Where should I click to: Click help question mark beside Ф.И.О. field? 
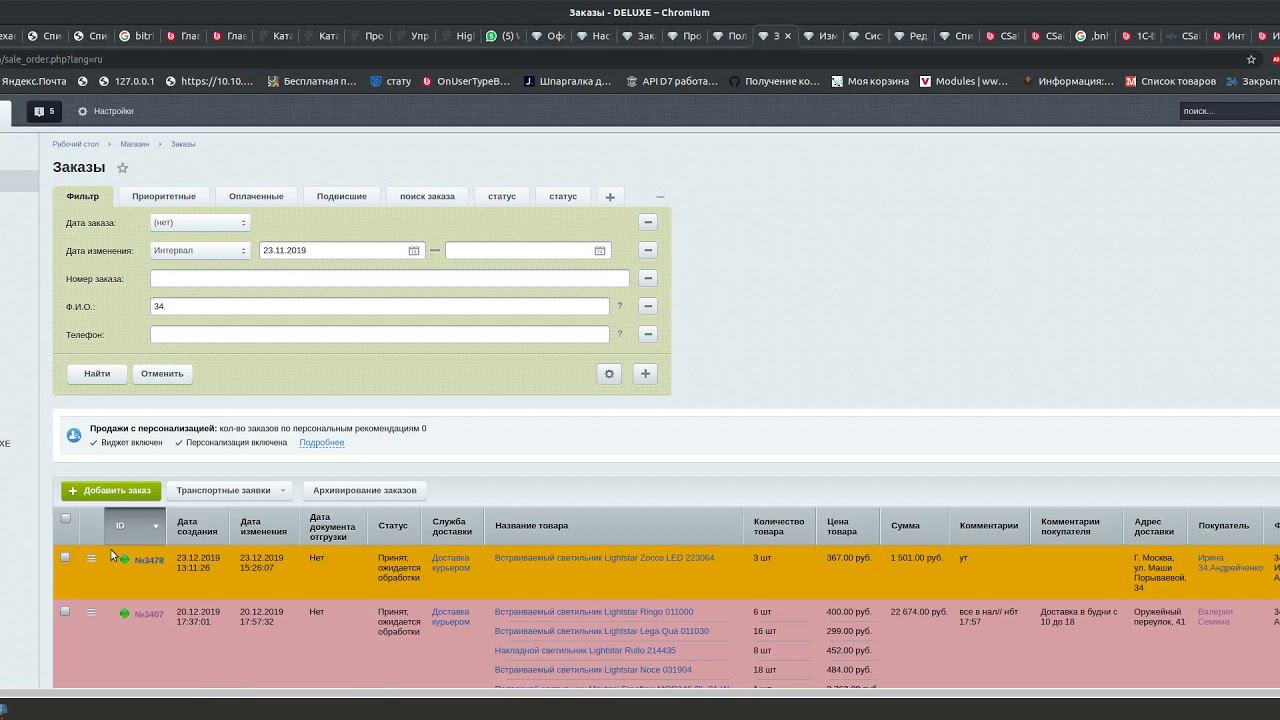(620, 307)
